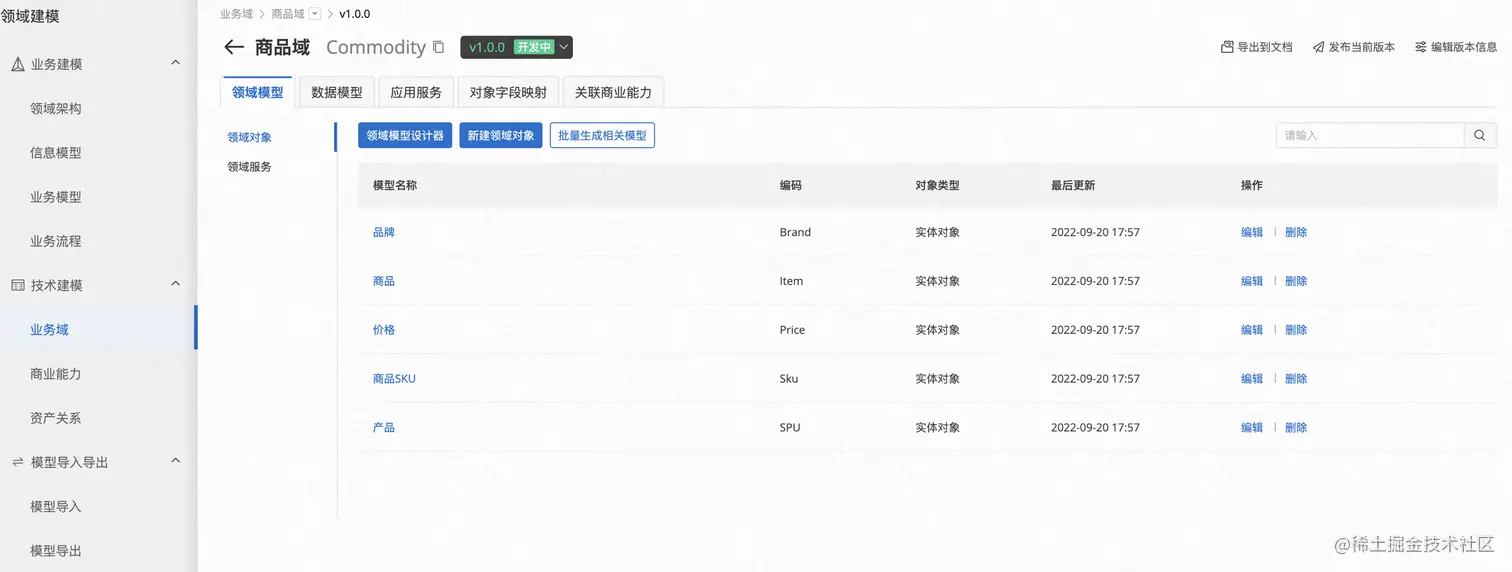
Task: Click 编辑 in the Brand row
Action: click(1252, 232)
